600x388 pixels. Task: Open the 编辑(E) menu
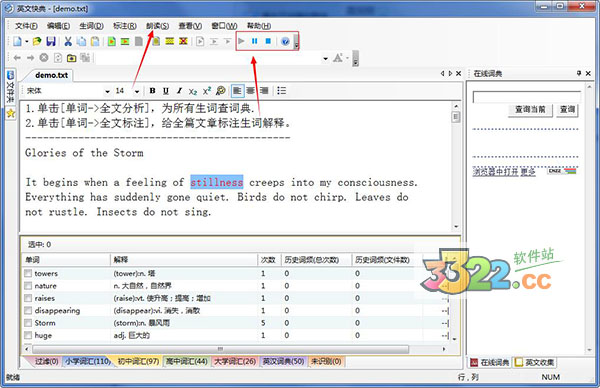click(58, 26)
